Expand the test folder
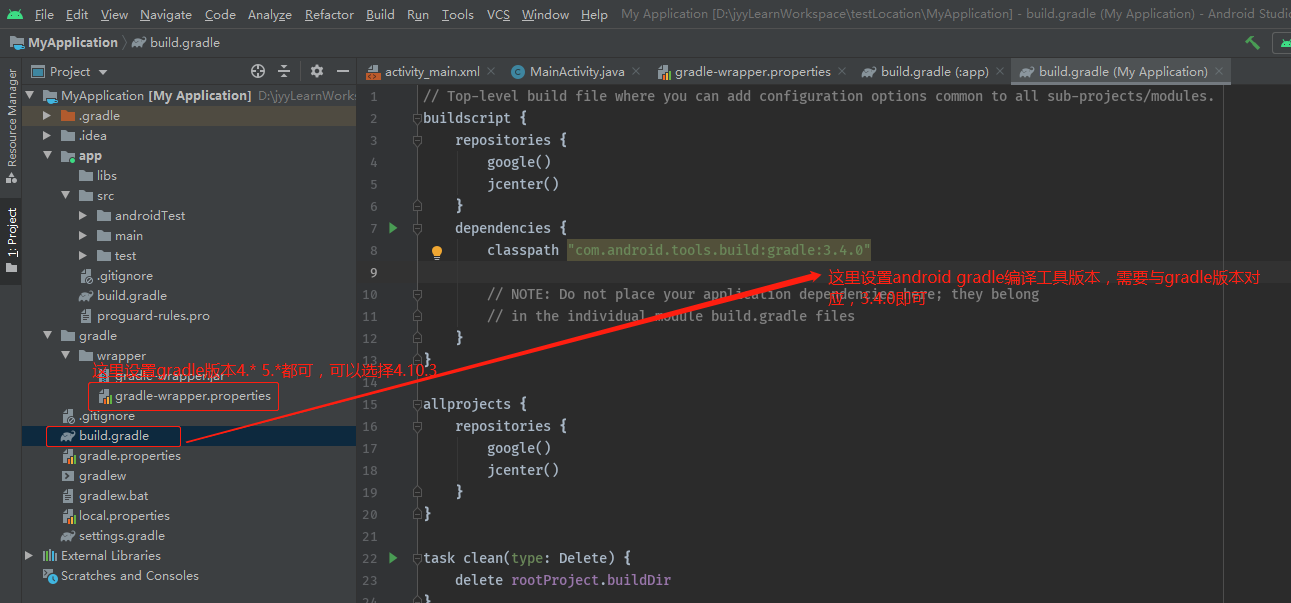 [83, 256]
